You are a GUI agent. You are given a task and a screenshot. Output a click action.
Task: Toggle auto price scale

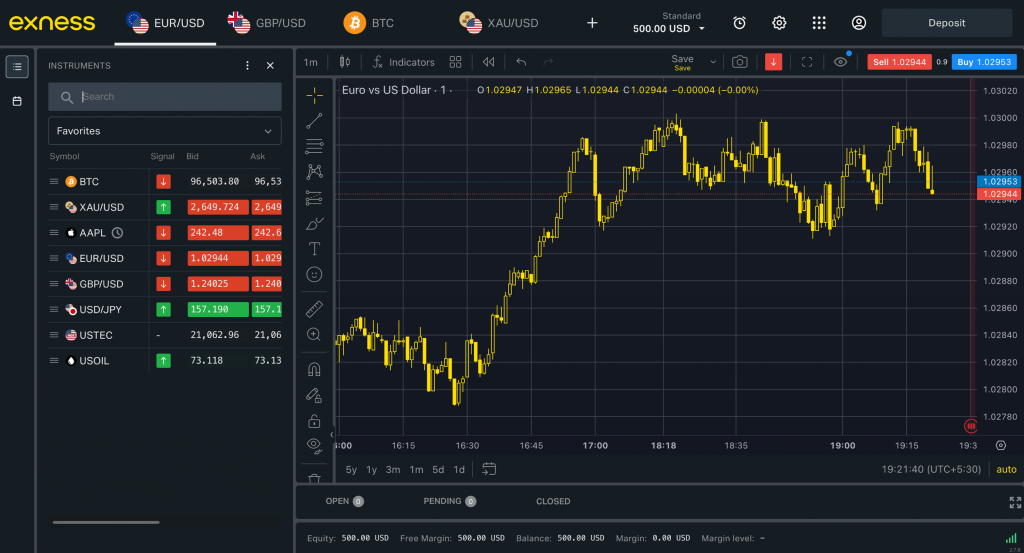tap(1006, 469)
